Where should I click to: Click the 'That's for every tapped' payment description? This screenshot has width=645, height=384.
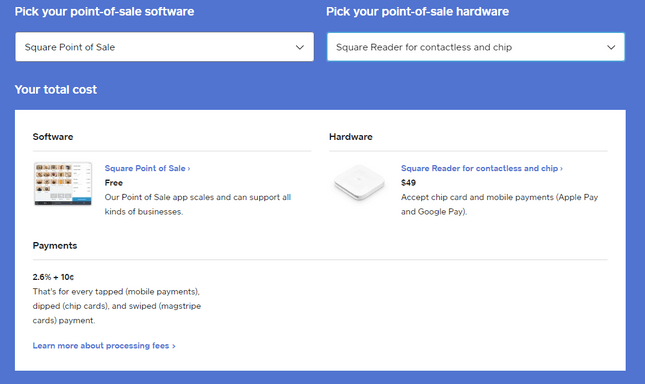click(x=117, y=306)
